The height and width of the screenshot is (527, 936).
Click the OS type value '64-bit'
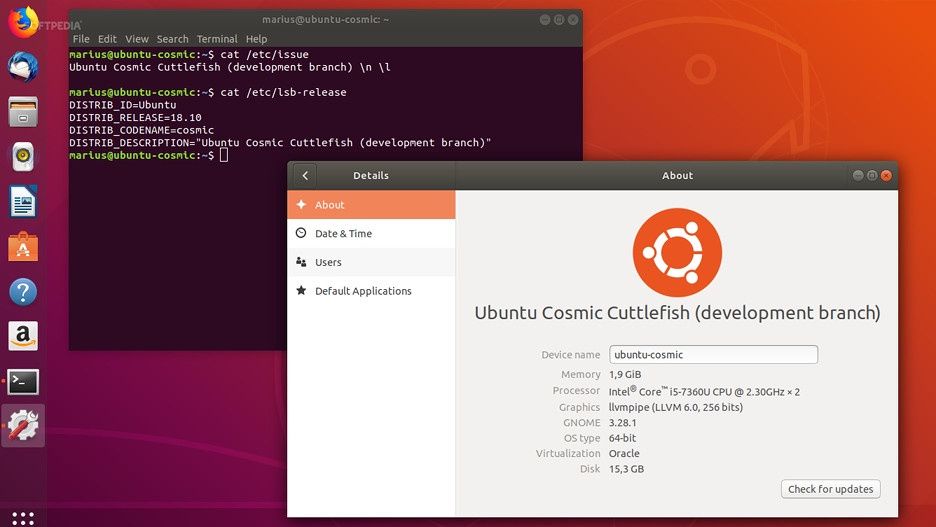(x=622, y=438)
